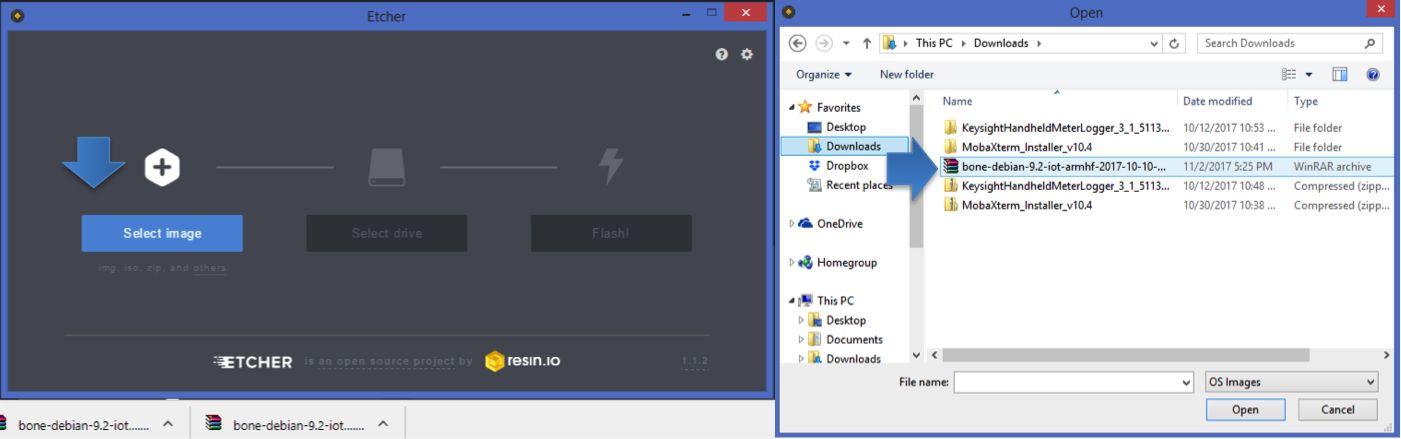Click the Etcher help question mark icon
This screenshot has height=439, width=1401.
pos(721,55)
